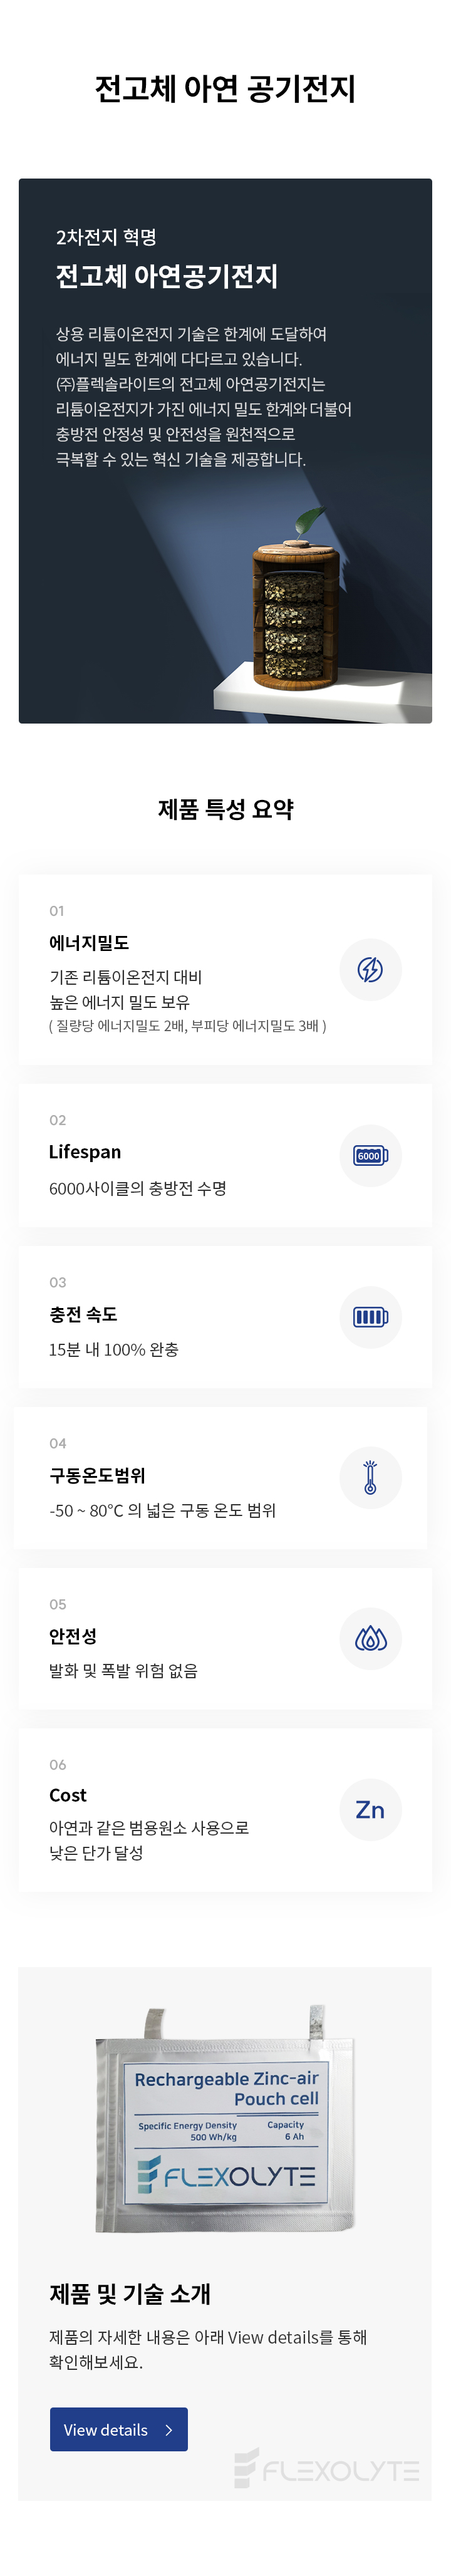The image size is (451, 2576).
Task: Select the 충전 속도 card heading
Action: (x=83, y=1314)
